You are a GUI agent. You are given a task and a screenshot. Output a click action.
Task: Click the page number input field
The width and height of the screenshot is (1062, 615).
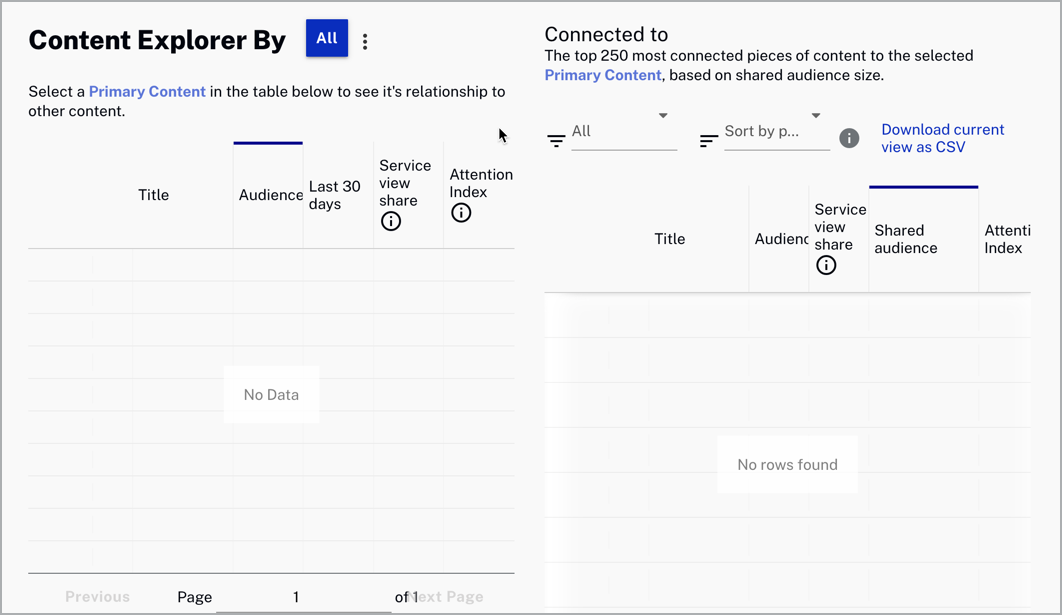pyautogui.click(x=295, y=596)
